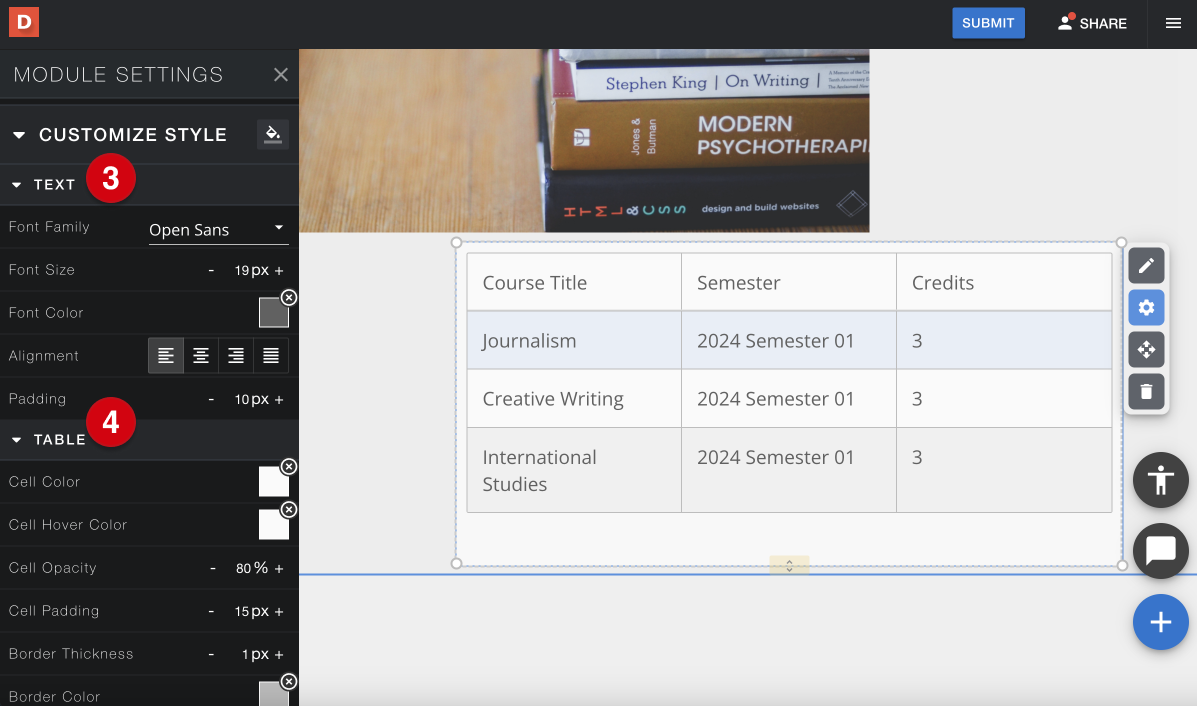Image resolution: width=1197 pixels, height=706 pixels.
Task: Select the move tool for the table module
Action: tap(1146, 349)
